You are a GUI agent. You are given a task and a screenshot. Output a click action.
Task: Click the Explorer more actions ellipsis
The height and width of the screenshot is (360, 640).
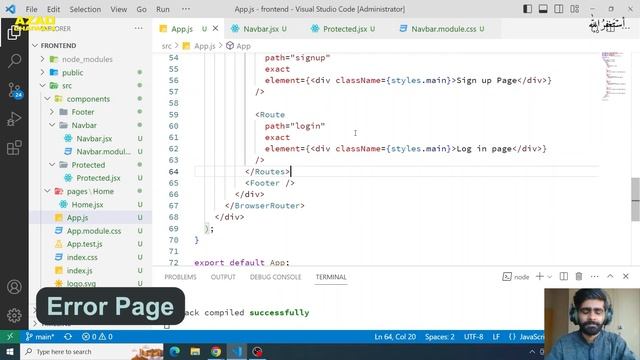coord(139,29)
